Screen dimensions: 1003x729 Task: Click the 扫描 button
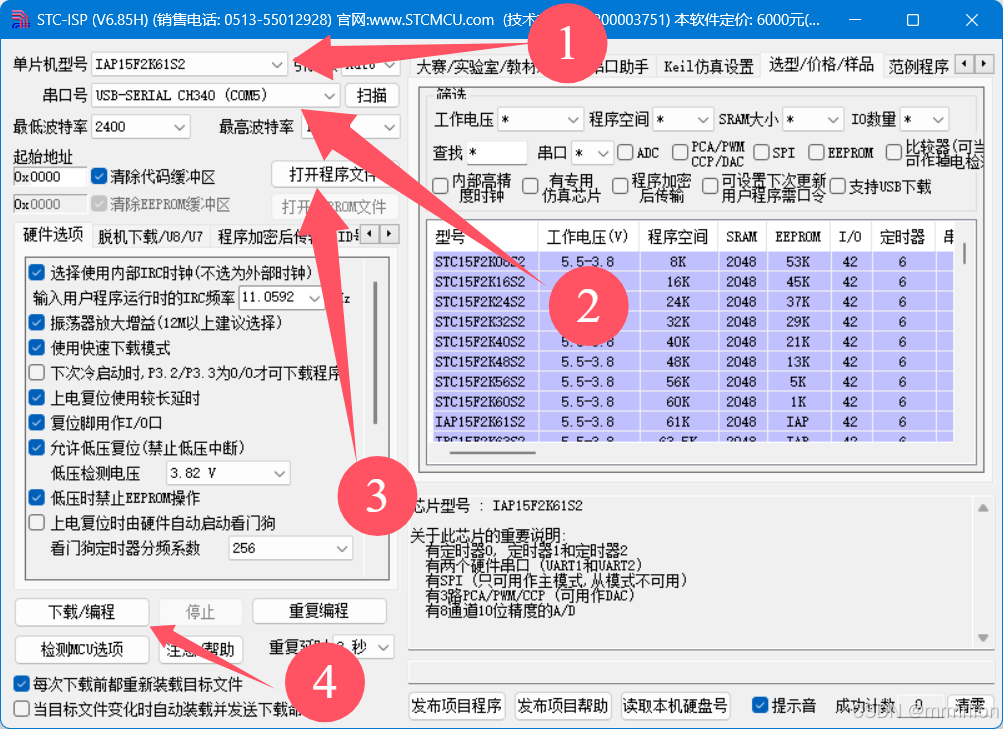(372, 96)
